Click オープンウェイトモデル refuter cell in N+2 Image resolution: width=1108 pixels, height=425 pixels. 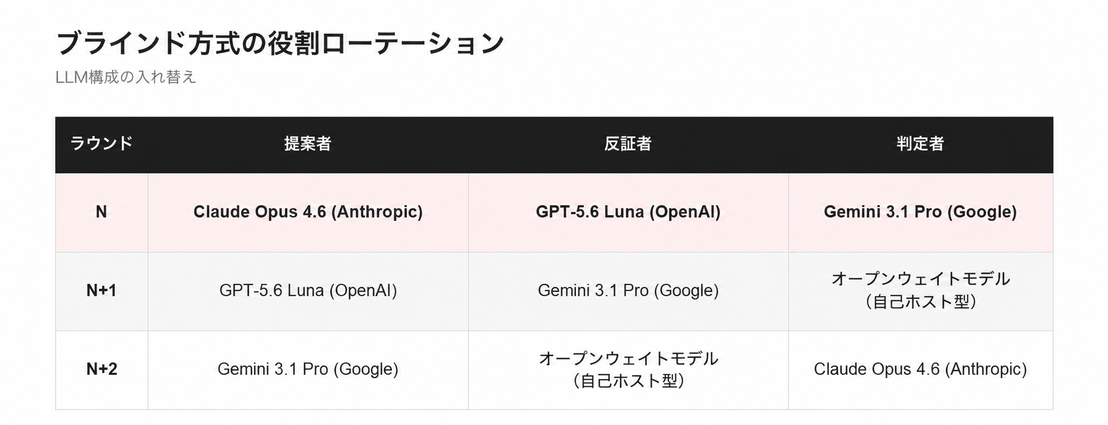[628, 369]
